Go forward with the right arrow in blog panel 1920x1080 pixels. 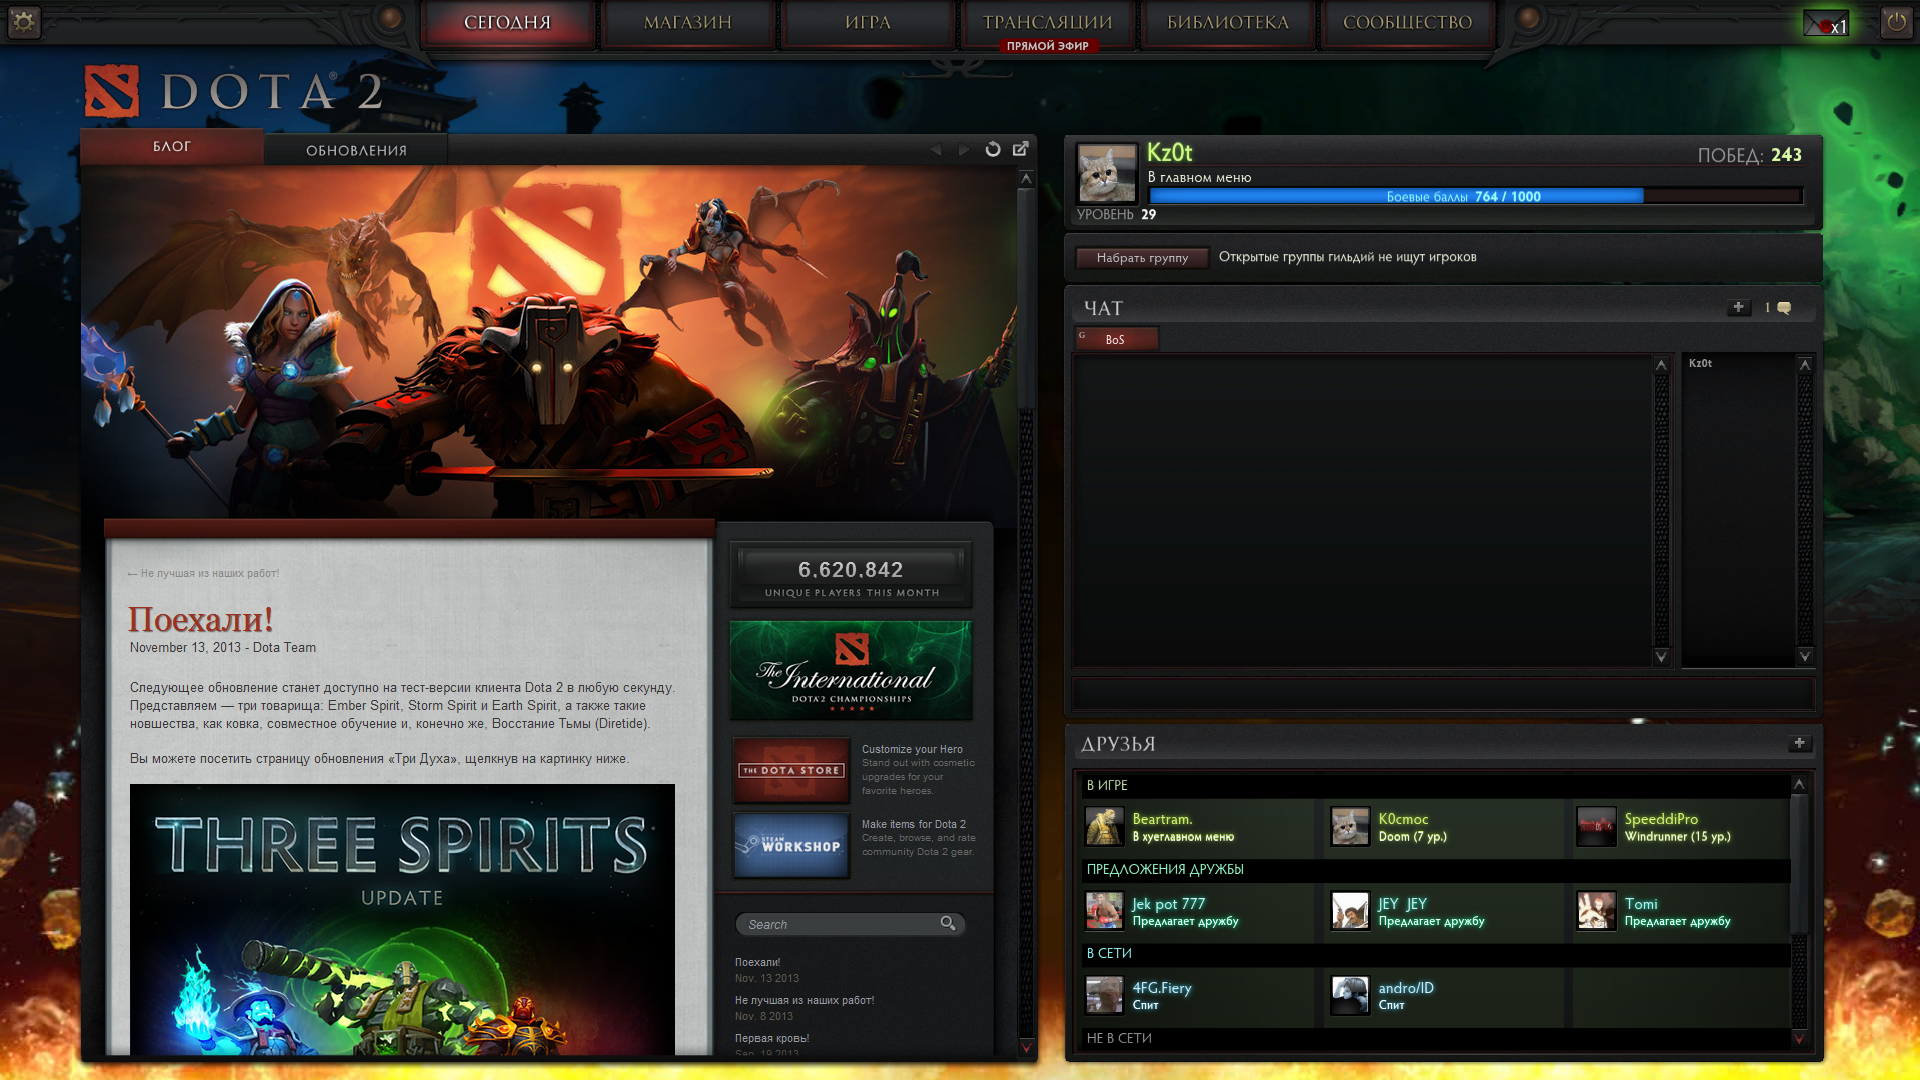tap(964, 149)
